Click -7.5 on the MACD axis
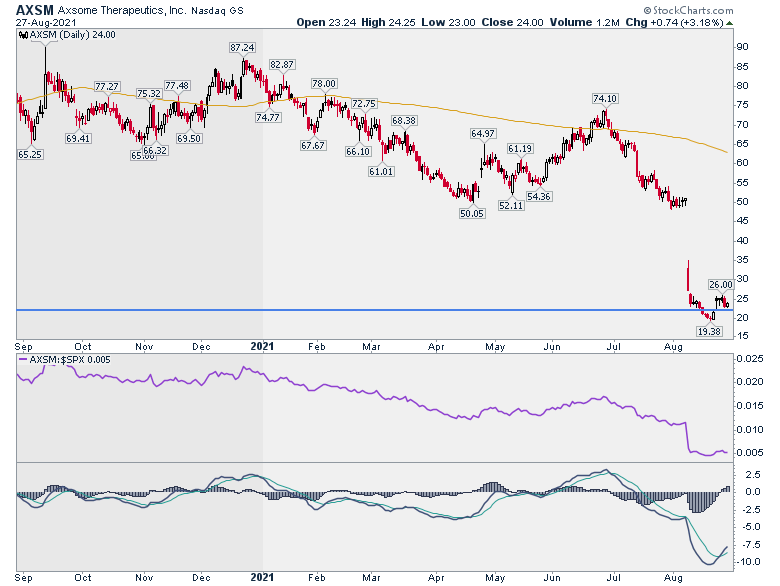Screen dimensions: 780x586 pos(749,545)
